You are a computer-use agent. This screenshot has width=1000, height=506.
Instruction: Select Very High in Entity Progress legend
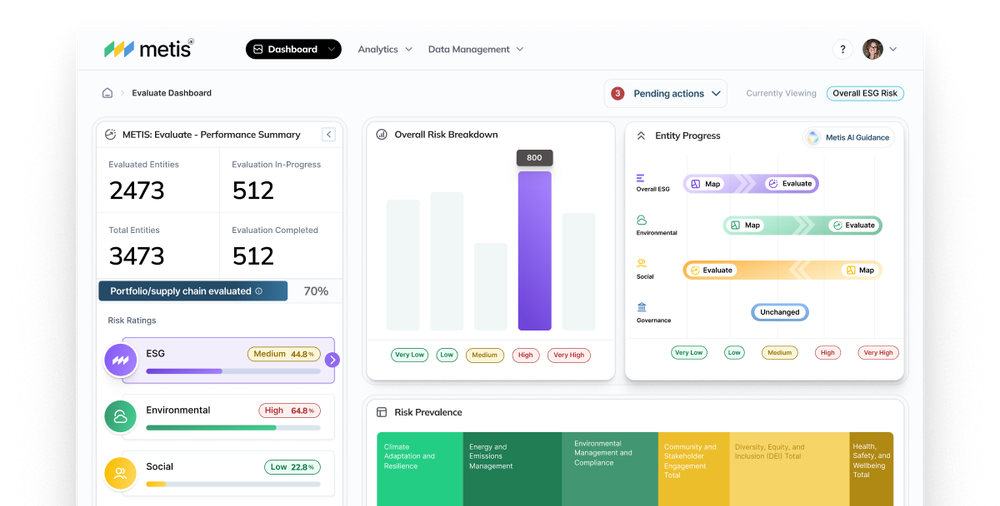tap(878, 352)
